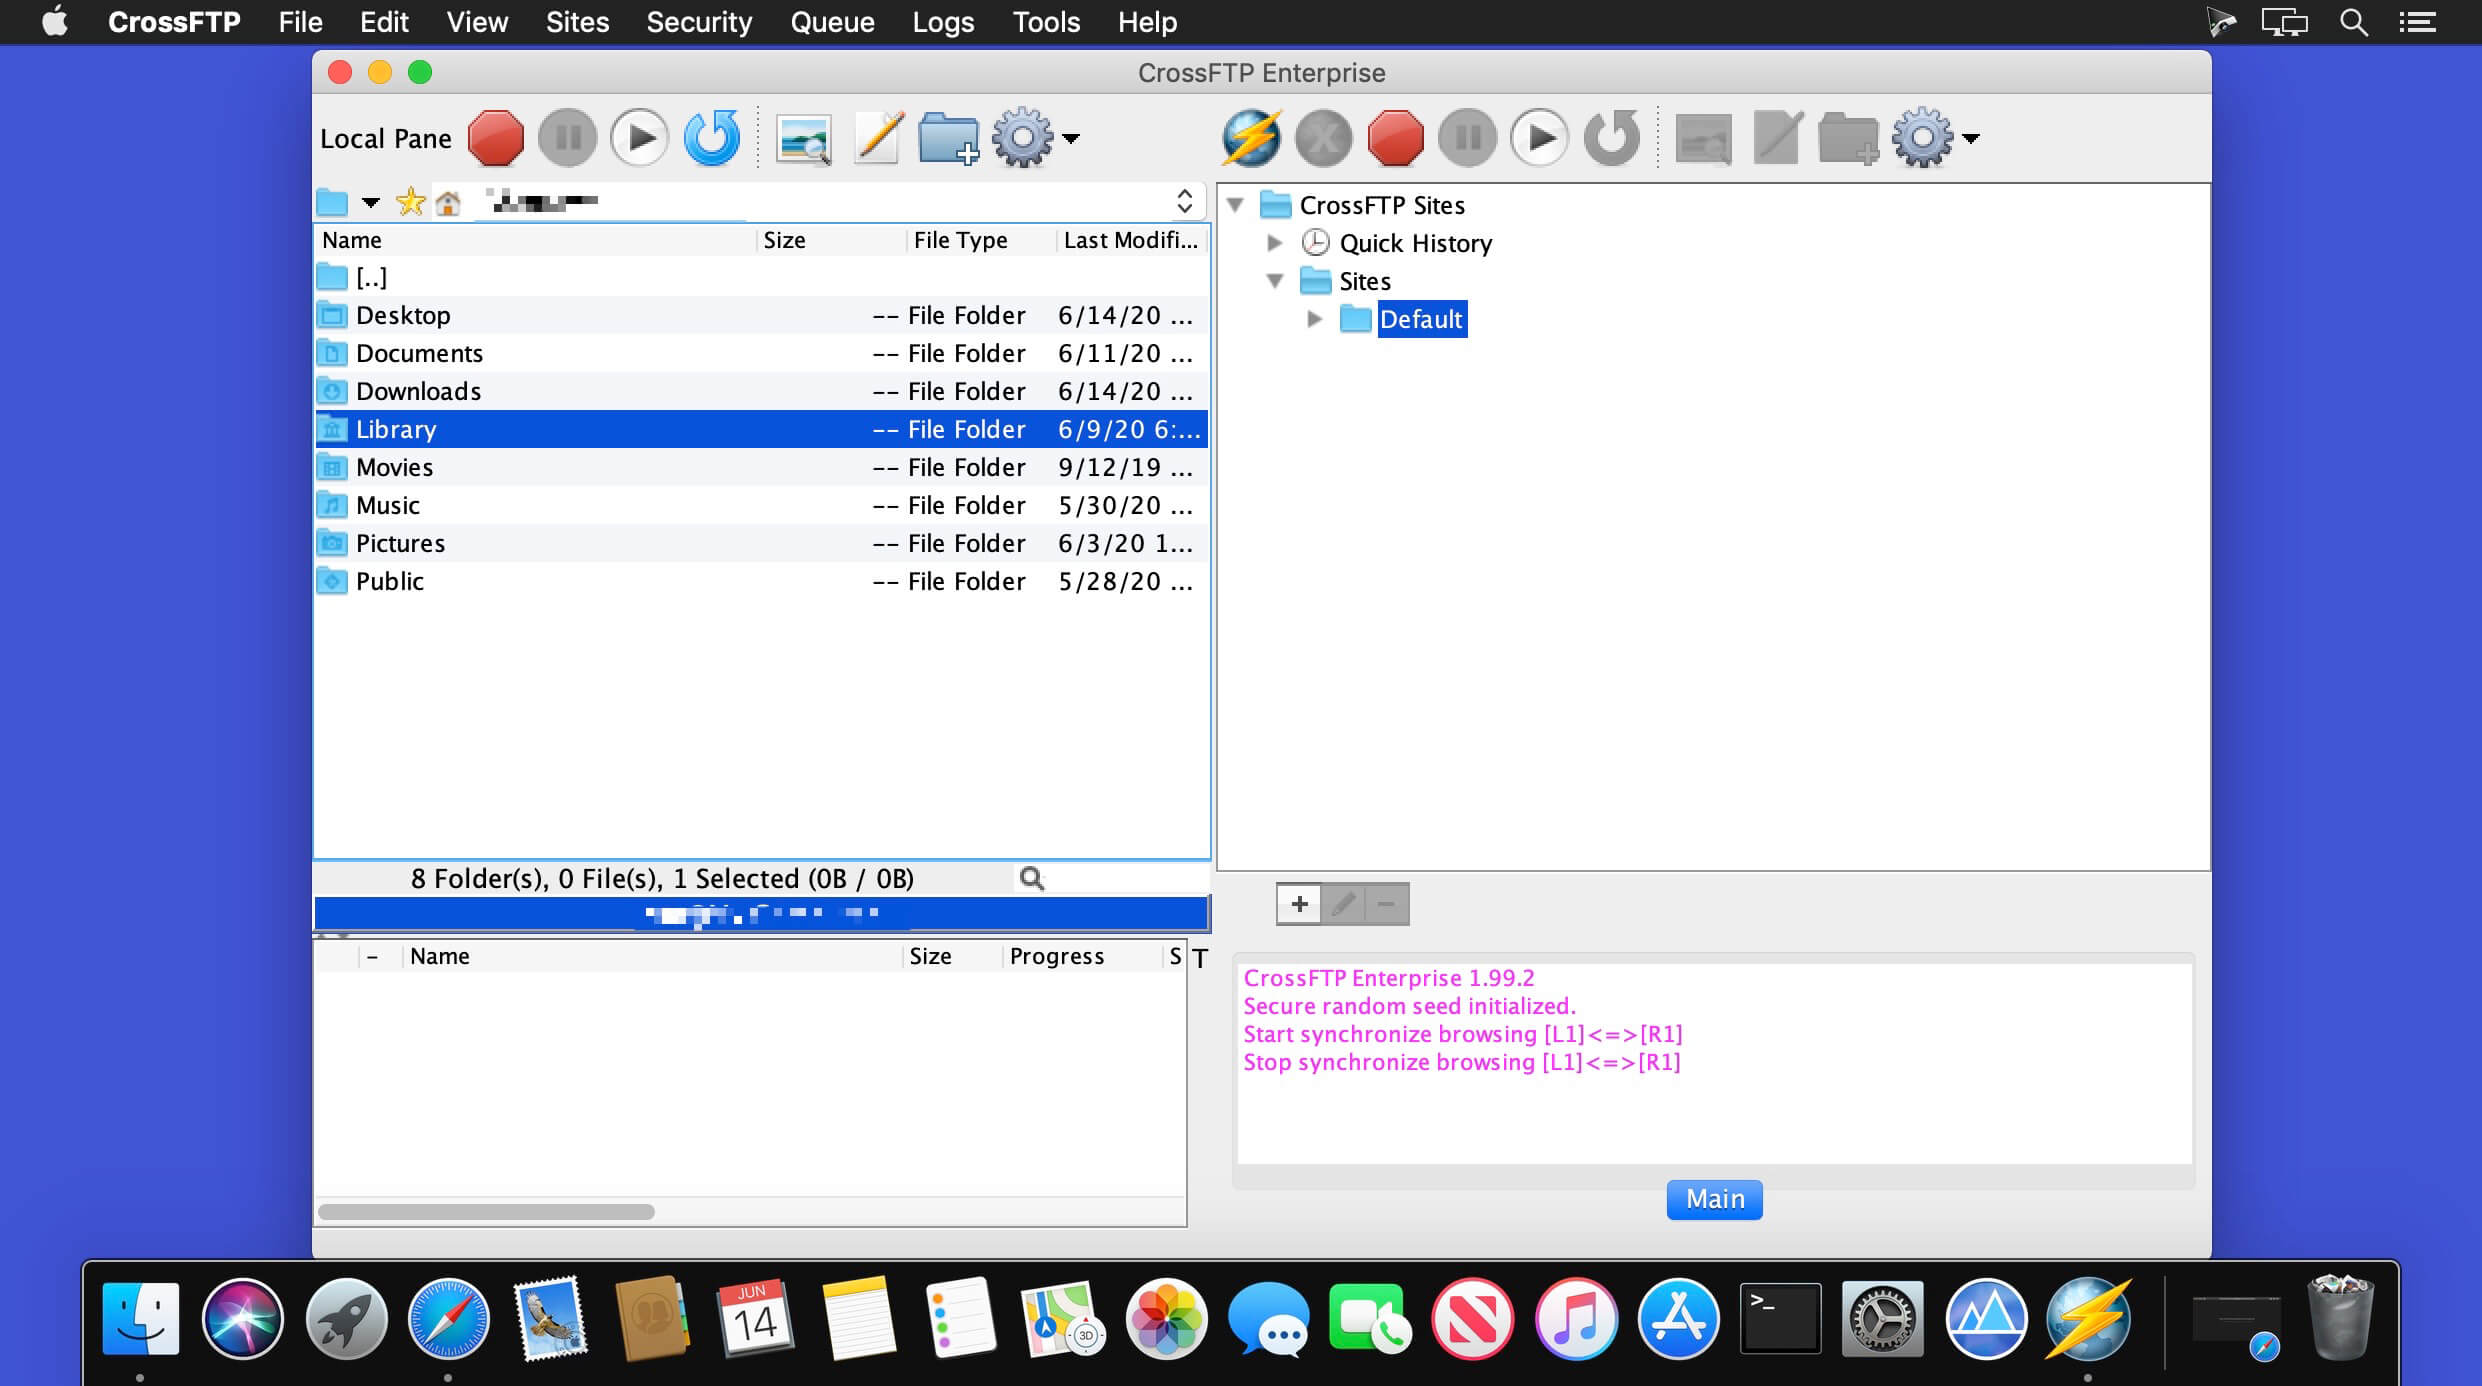Viewport: 2482px width, 1386px height.
Task: Open remote gear dropdown arrow
Action: [1971, 139]
